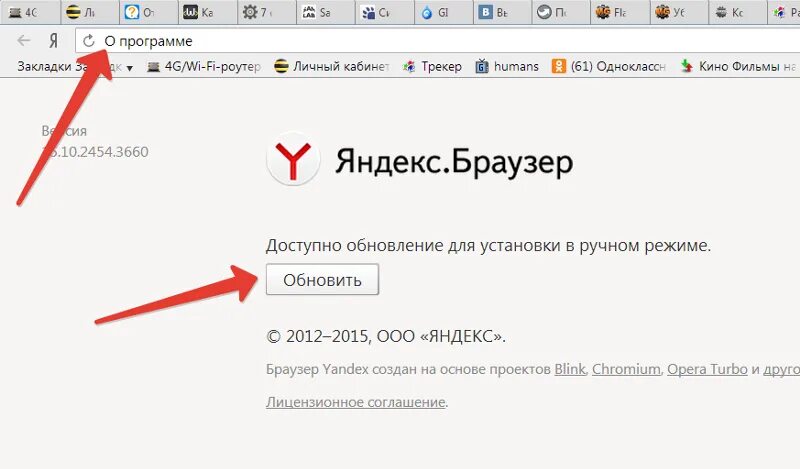Open the Кино Фильмы bookmark
This screenshot has width=800, height=469.
click(x=738, y=66)
